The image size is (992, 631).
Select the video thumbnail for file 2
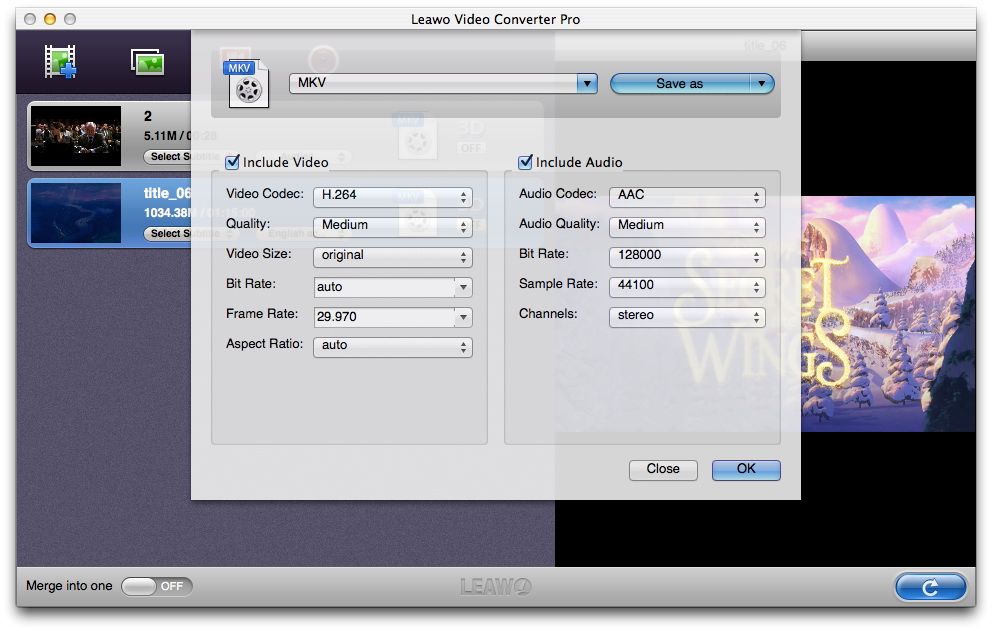pyautogui.click(x=76, y=136)
